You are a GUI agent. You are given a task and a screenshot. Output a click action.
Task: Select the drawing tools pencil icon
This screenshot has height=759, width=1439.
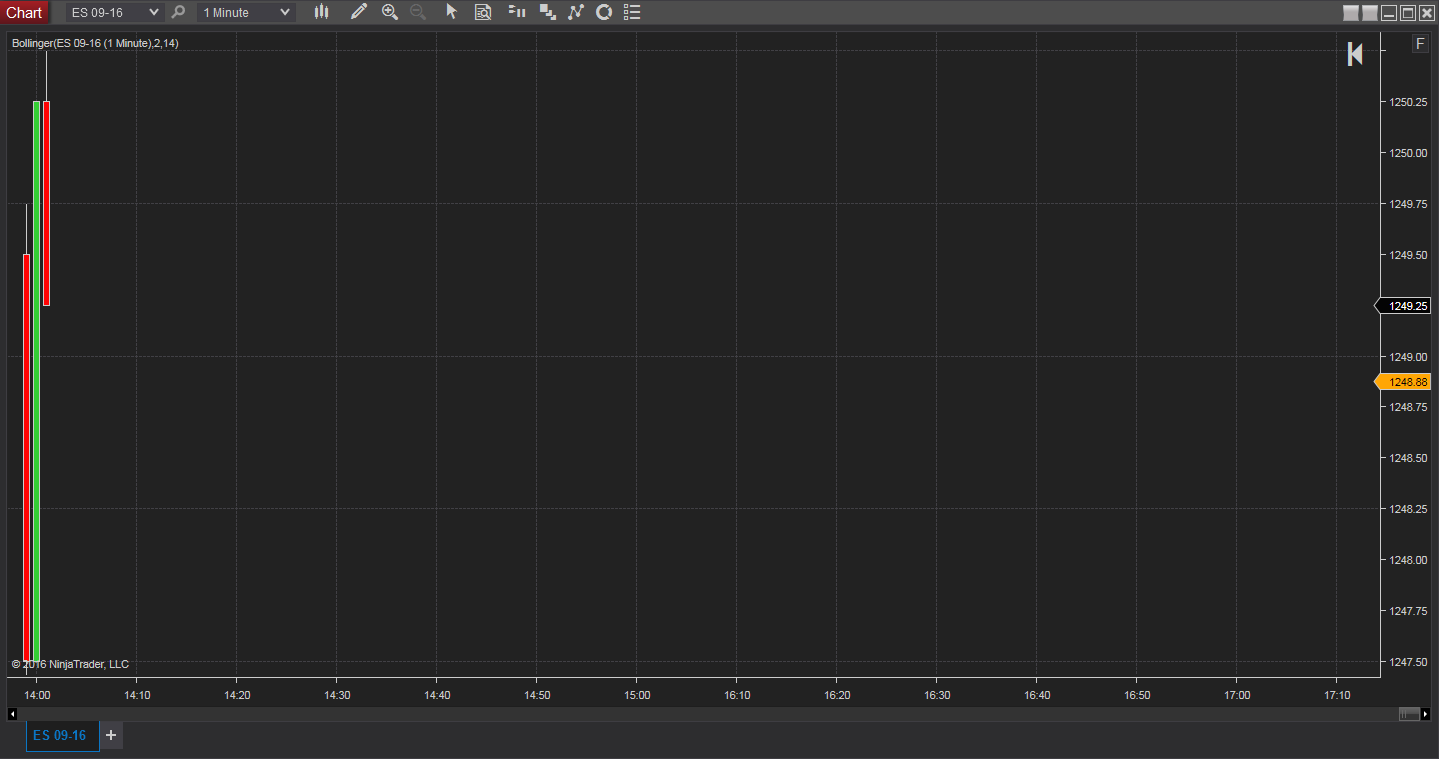coord(359,12)
